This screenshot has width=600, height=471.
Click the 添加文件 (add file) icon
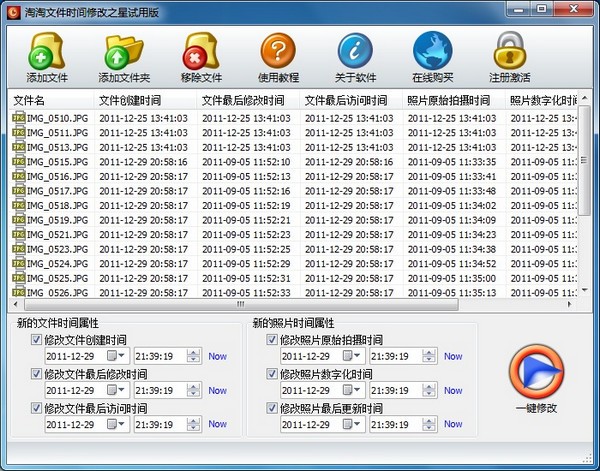[x=46, y=51]
